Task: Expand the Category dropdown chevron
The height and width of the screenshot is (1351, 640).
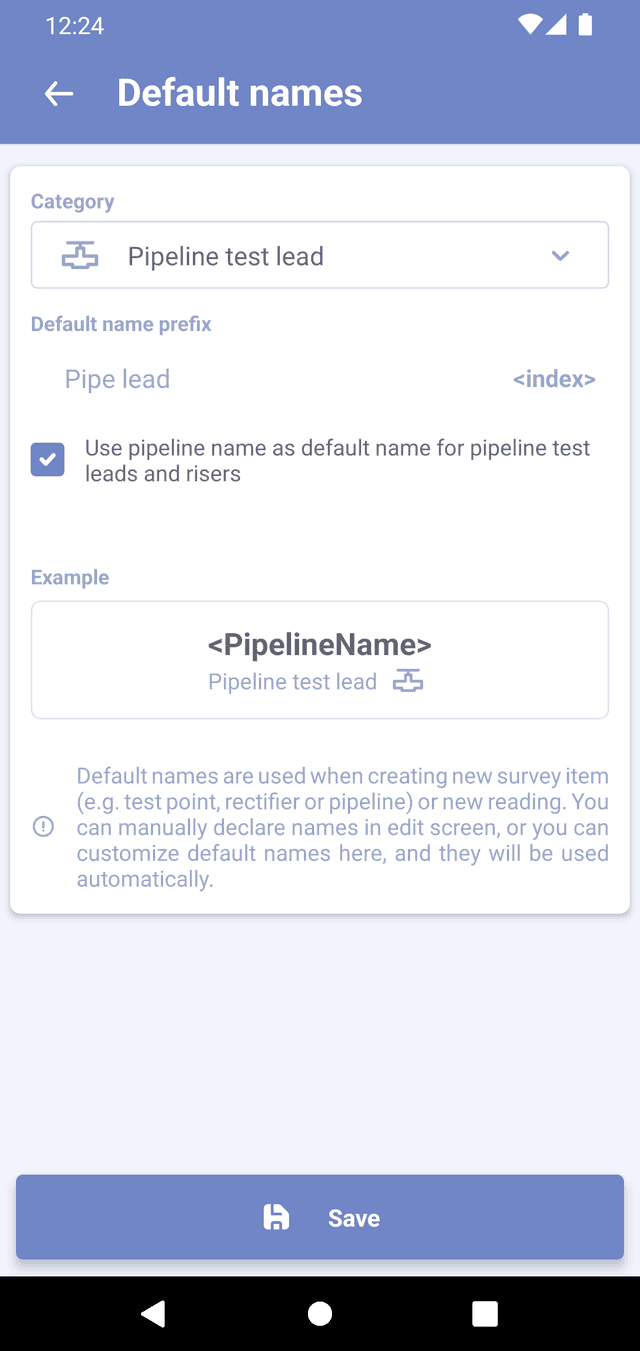Action: [x=560, y=256]
